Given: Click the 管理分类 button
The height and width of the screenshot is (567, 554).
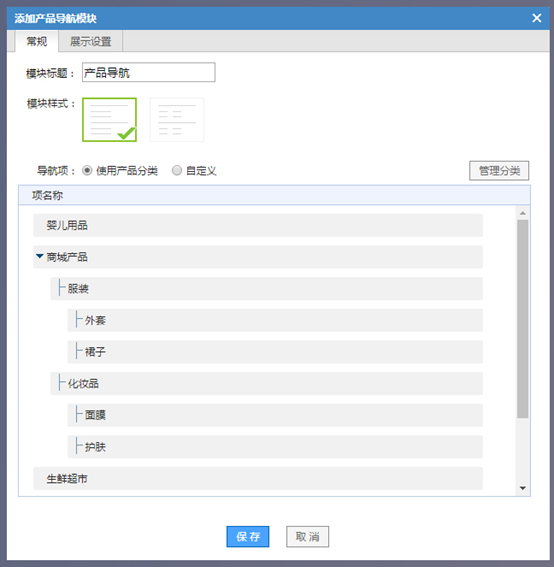Looking at the screenshot, I should tap(499, 171).
